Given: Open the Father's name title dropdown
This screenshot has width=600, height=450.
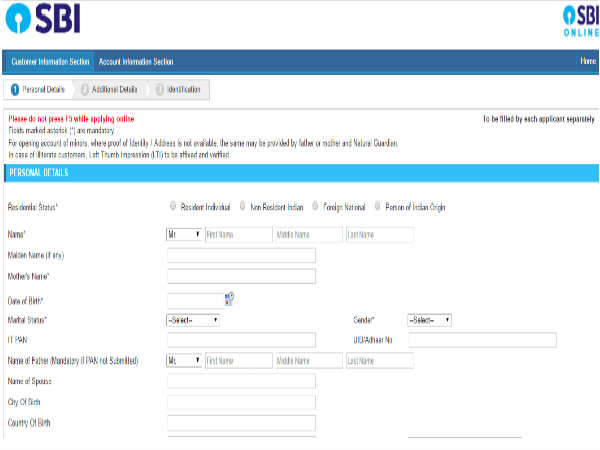Looking at the screenshot, I should coord(184,361).
